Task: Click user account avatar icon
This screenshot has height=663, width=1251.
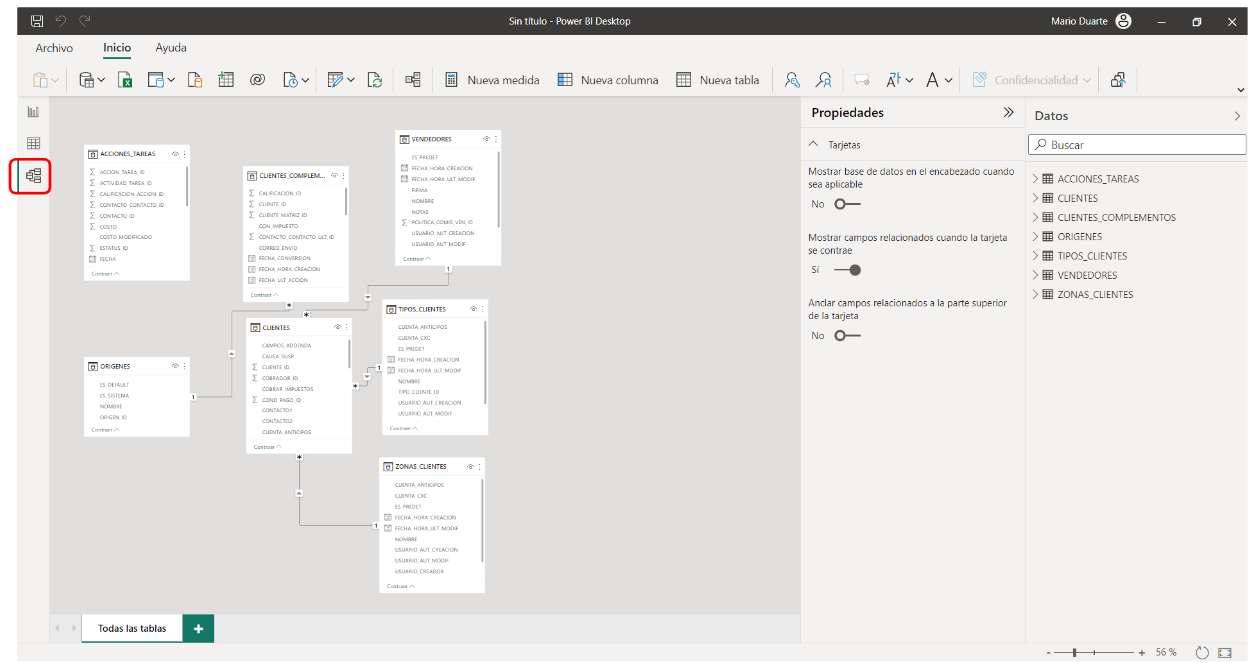Action: (x=1124, y=21)
